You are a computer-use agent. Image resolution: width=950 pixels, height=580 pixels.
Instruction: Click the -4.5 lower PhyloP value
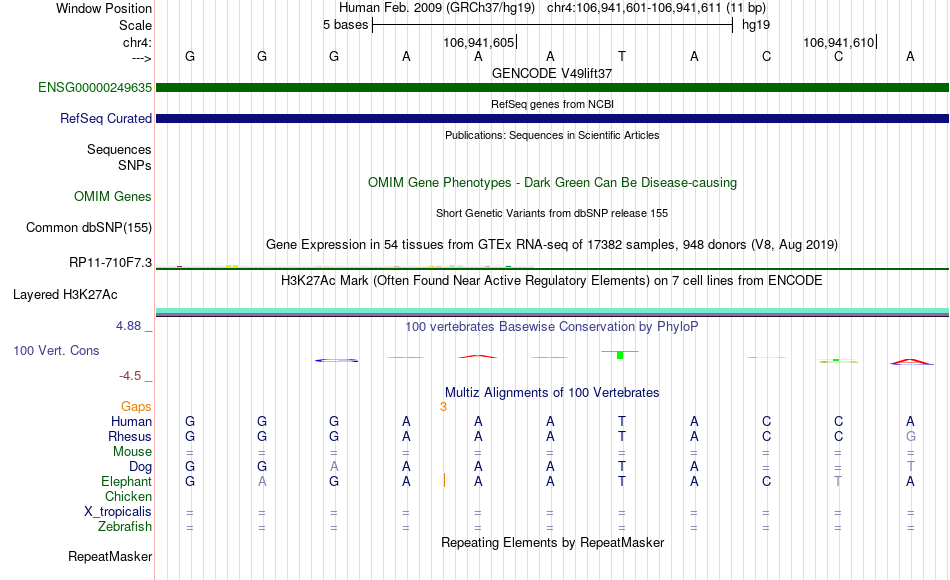click(130, 376)
